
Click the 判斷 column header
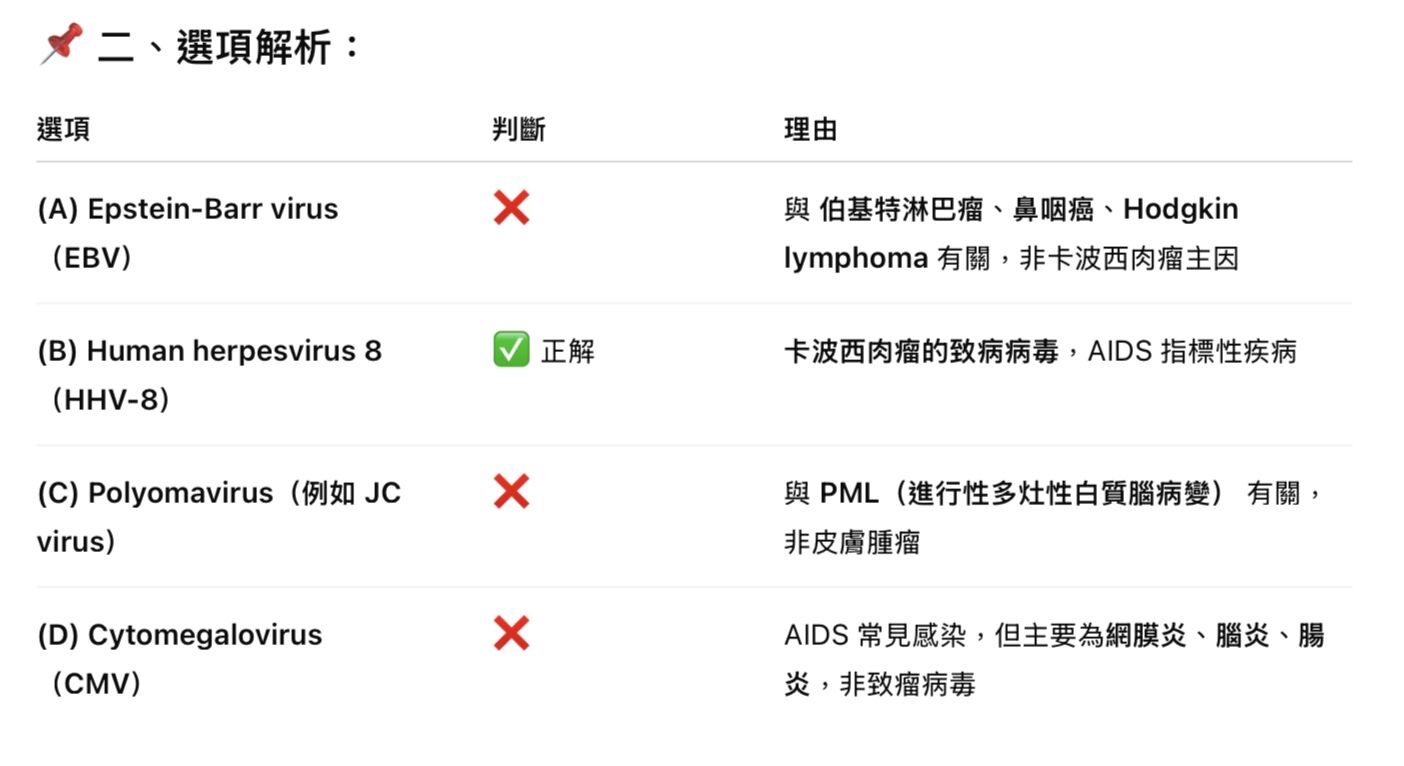point(519,129)
